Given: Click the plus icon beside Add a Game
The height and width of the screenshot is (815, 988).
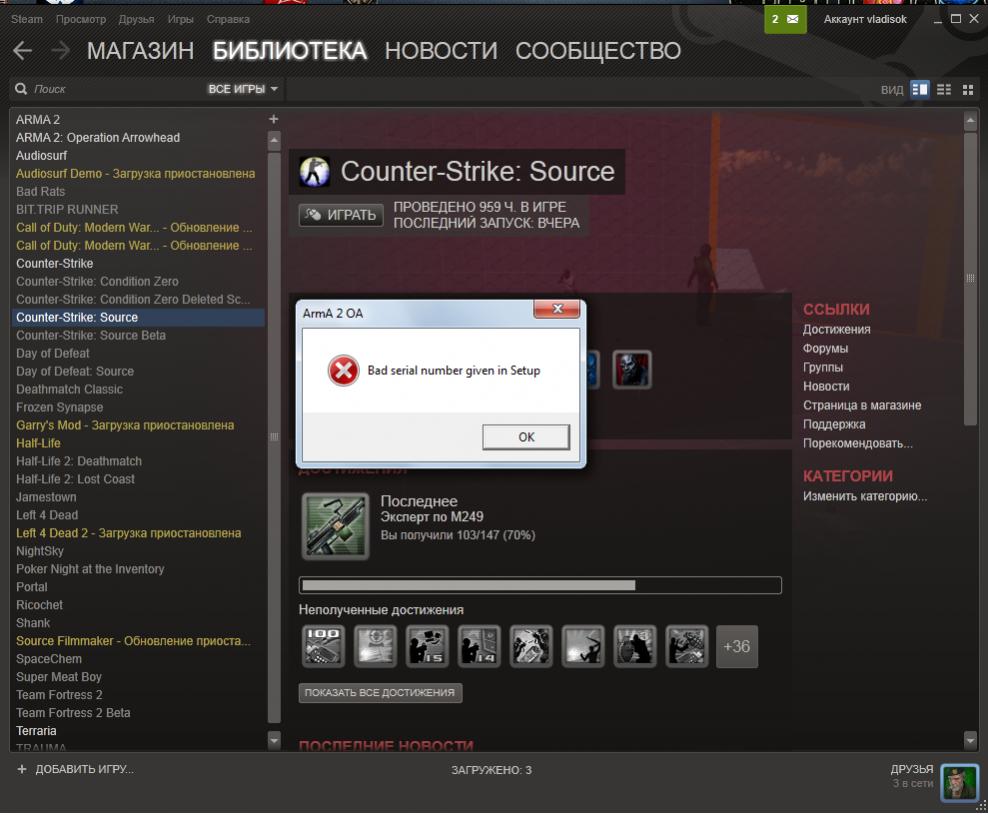Looking at the screenshot, I should 21,769.
